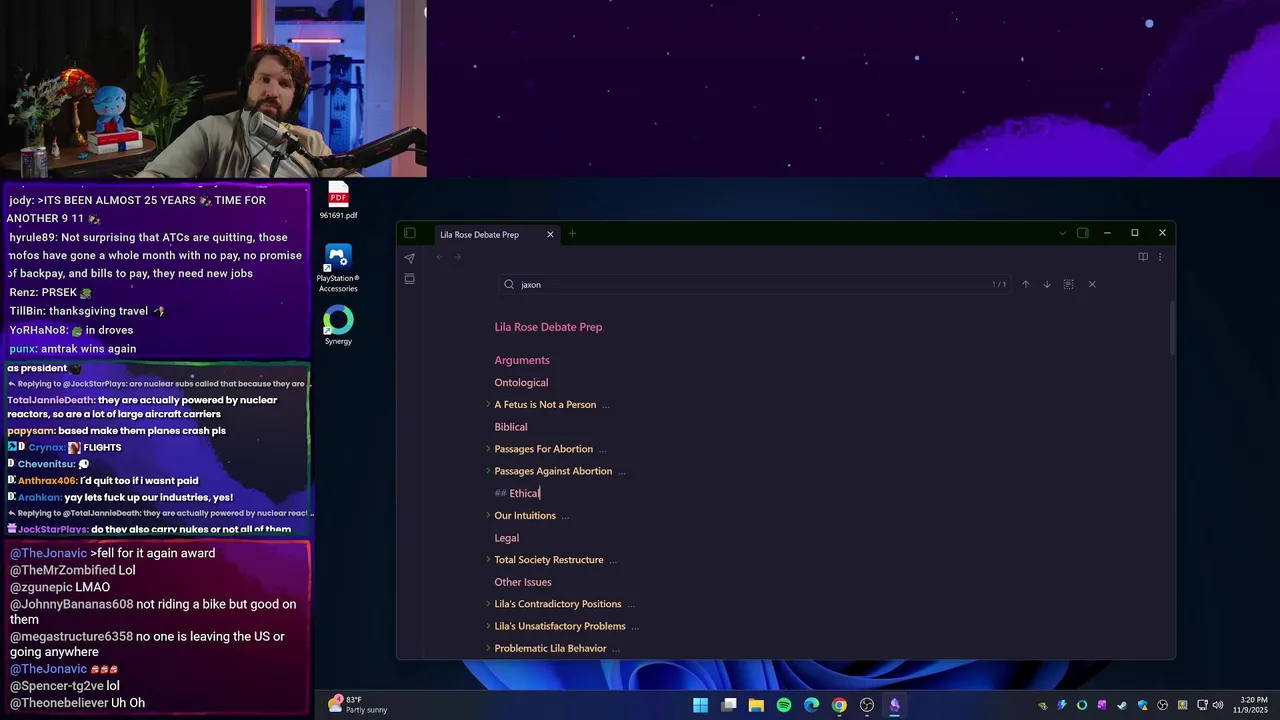1280x720 pixels.
Task: Go to previous search match
Action: point(1025,284)
